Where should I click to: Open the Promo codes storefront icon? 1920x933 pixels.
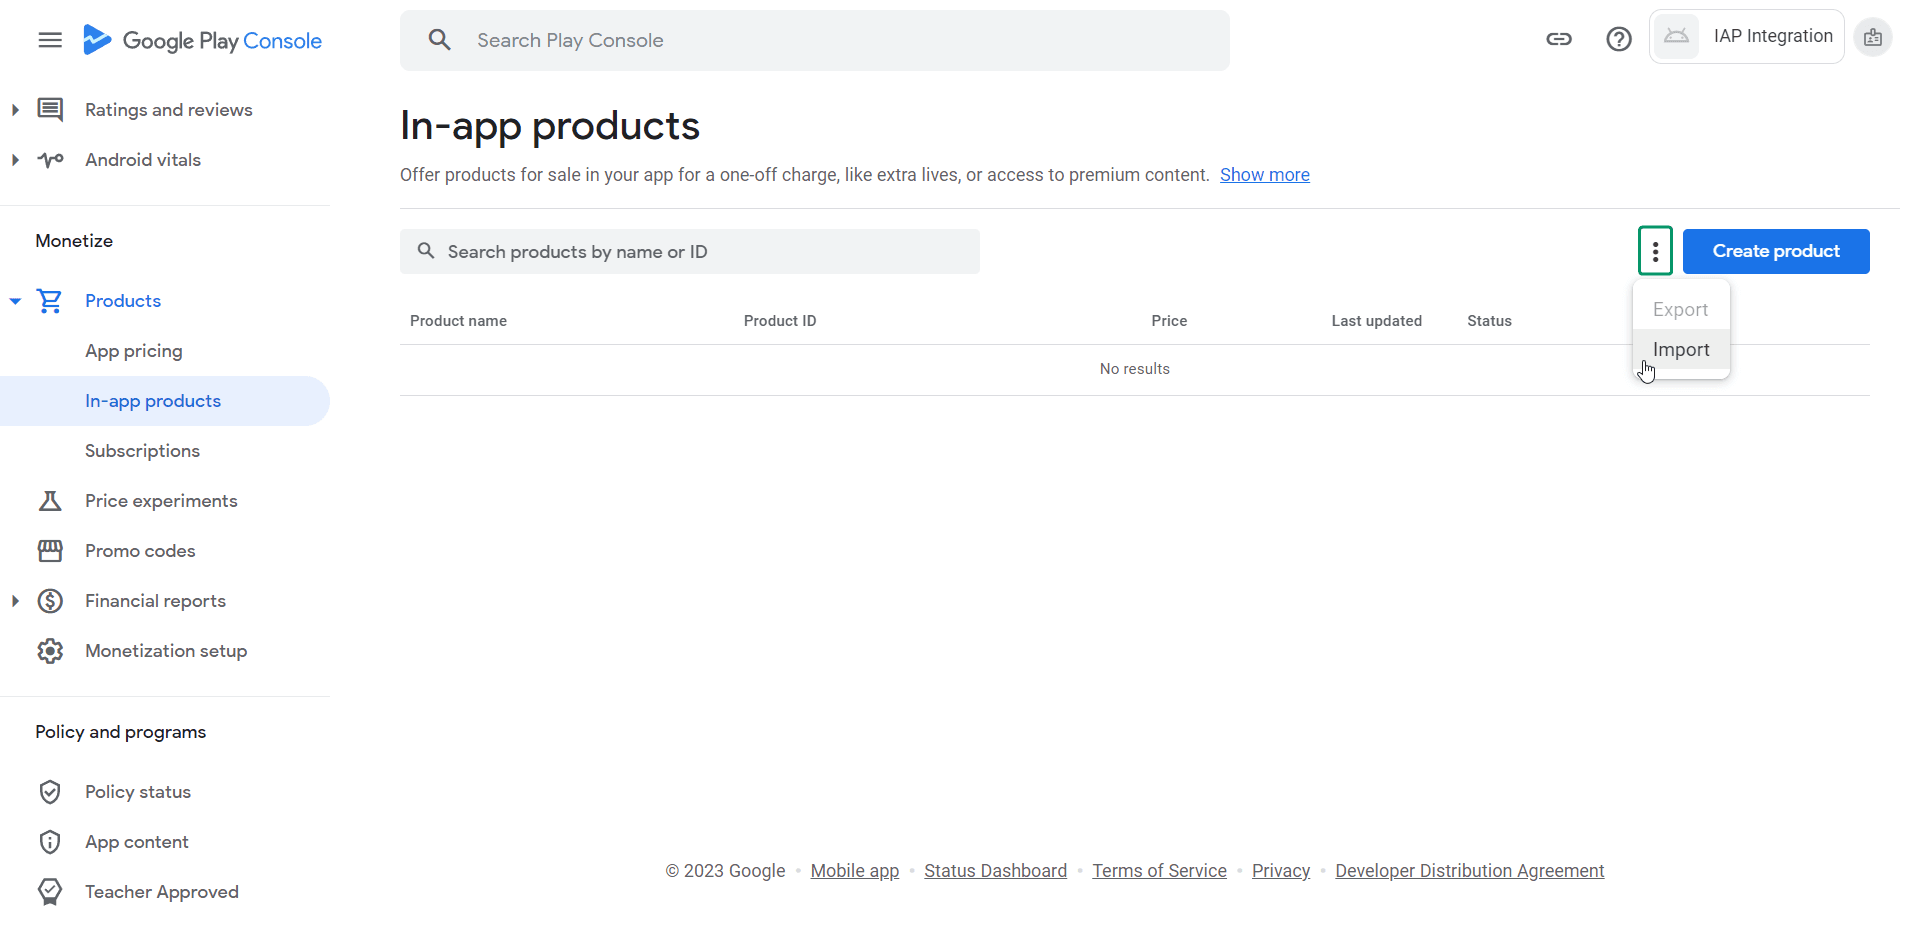[50, 550]
